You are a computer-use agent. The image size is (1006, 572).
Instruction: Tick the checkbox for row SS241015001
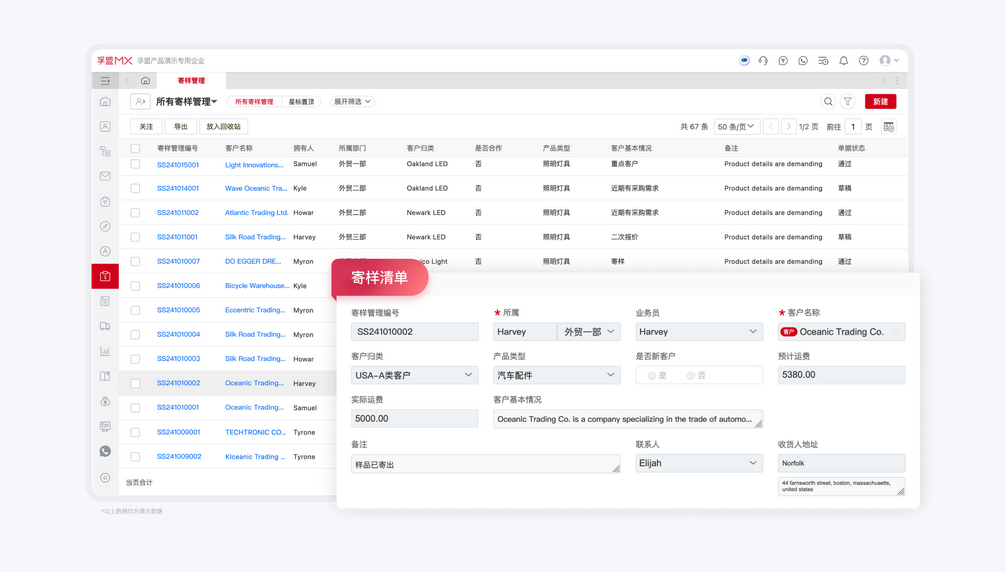(x=135, y=164)
